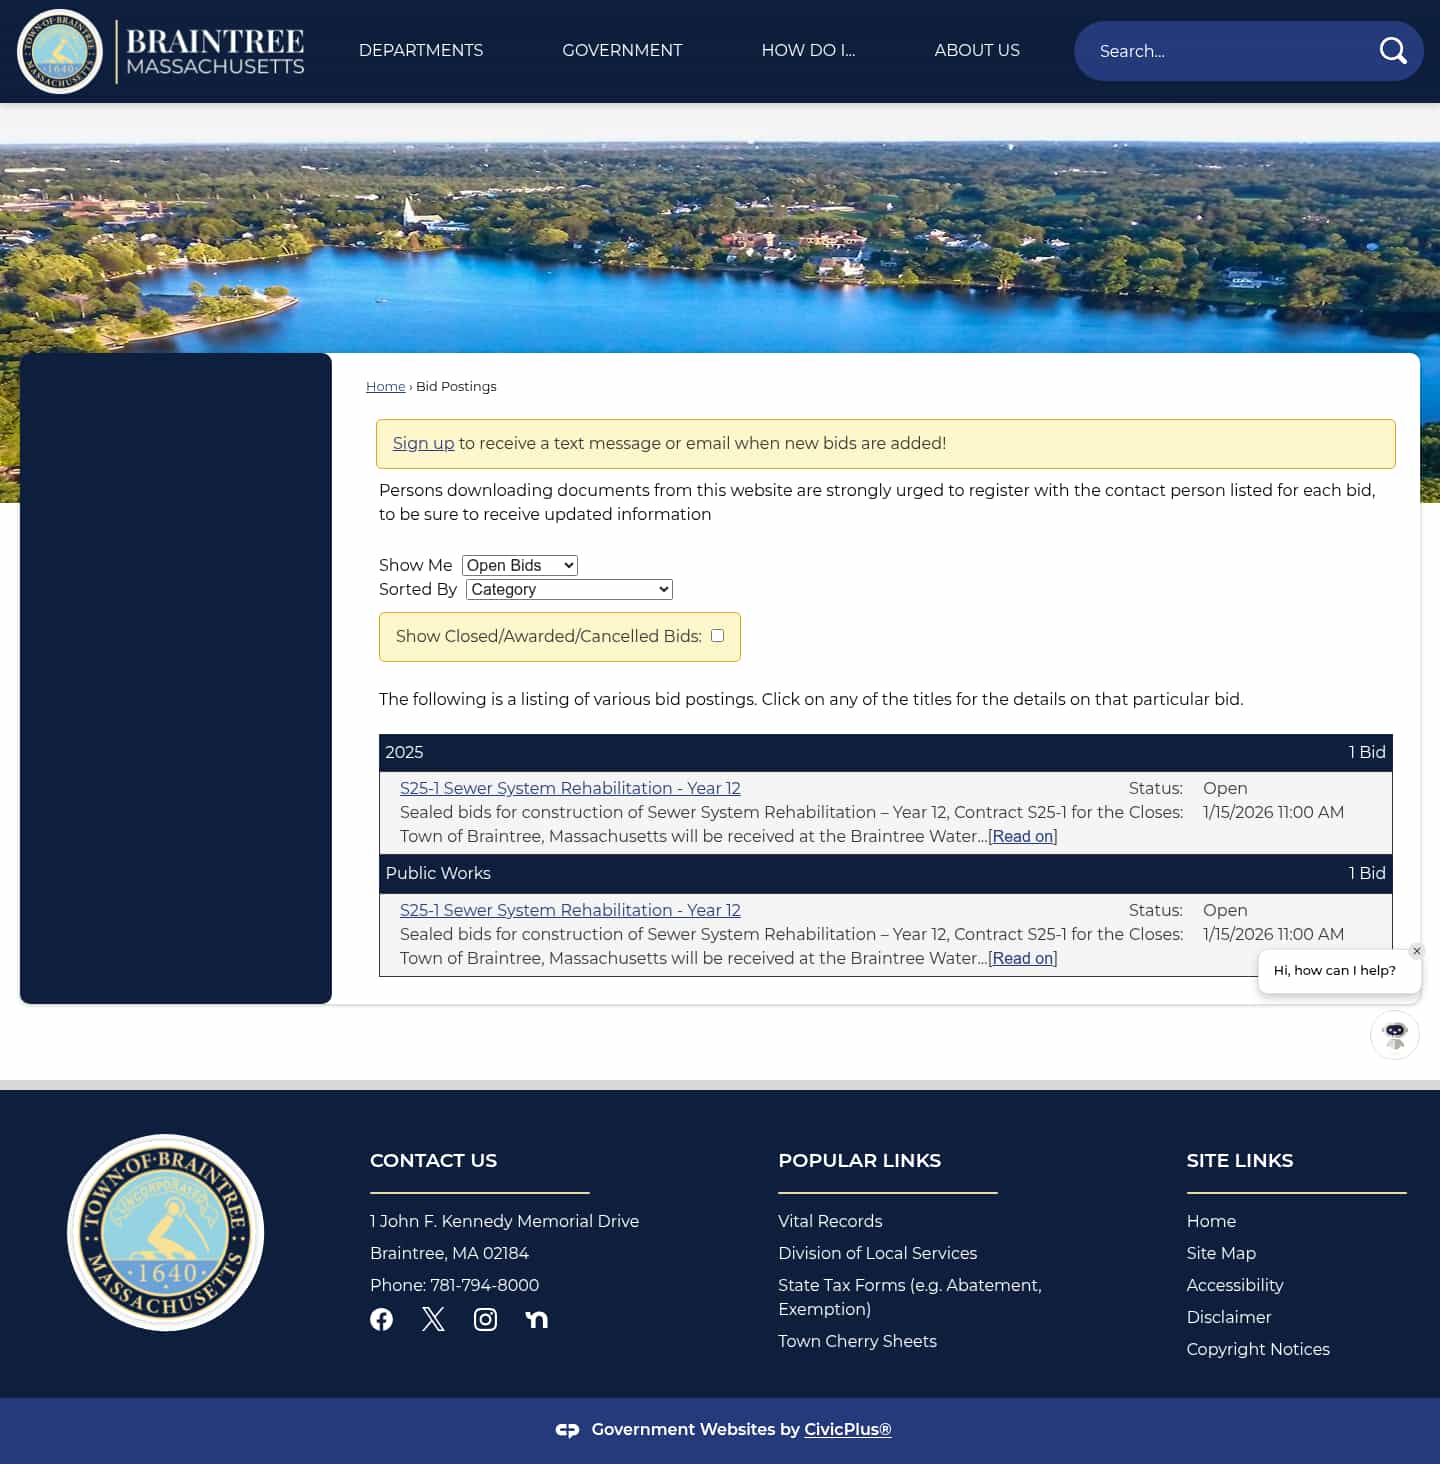Enable Show Closed/Awarded/Cancelled Bids
This screenshot has width=1440, height=1464.
716,636
